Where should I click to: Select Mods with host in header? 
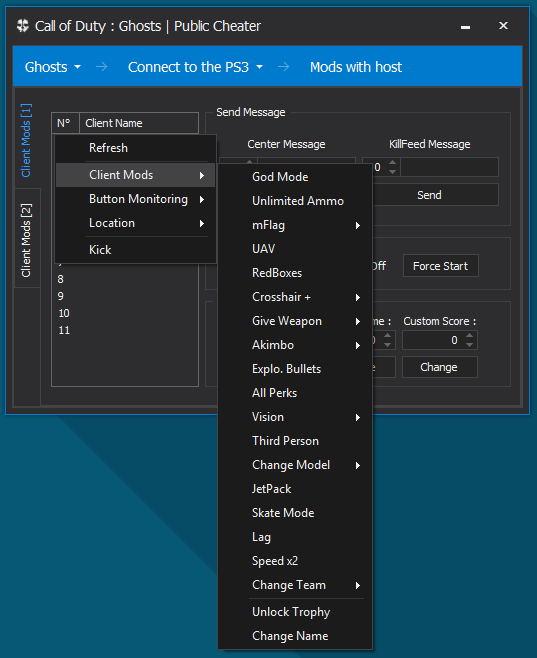356,67
